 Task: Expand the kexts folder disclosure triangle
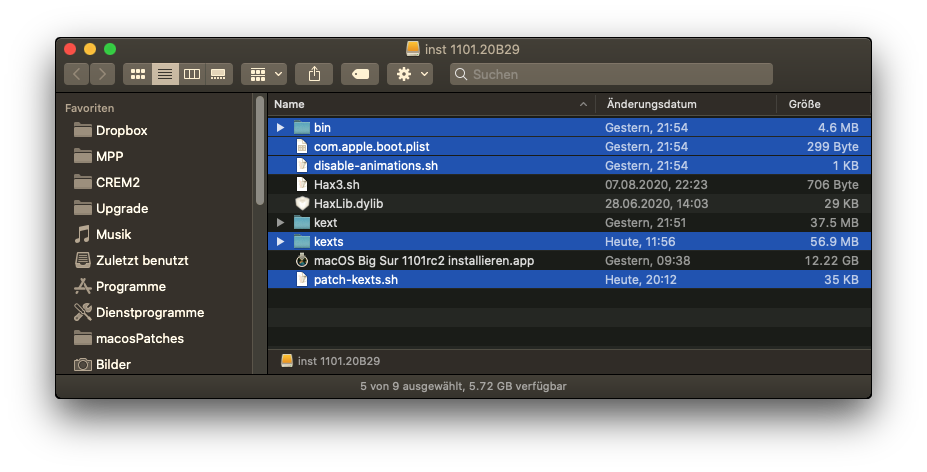point(280,241)
